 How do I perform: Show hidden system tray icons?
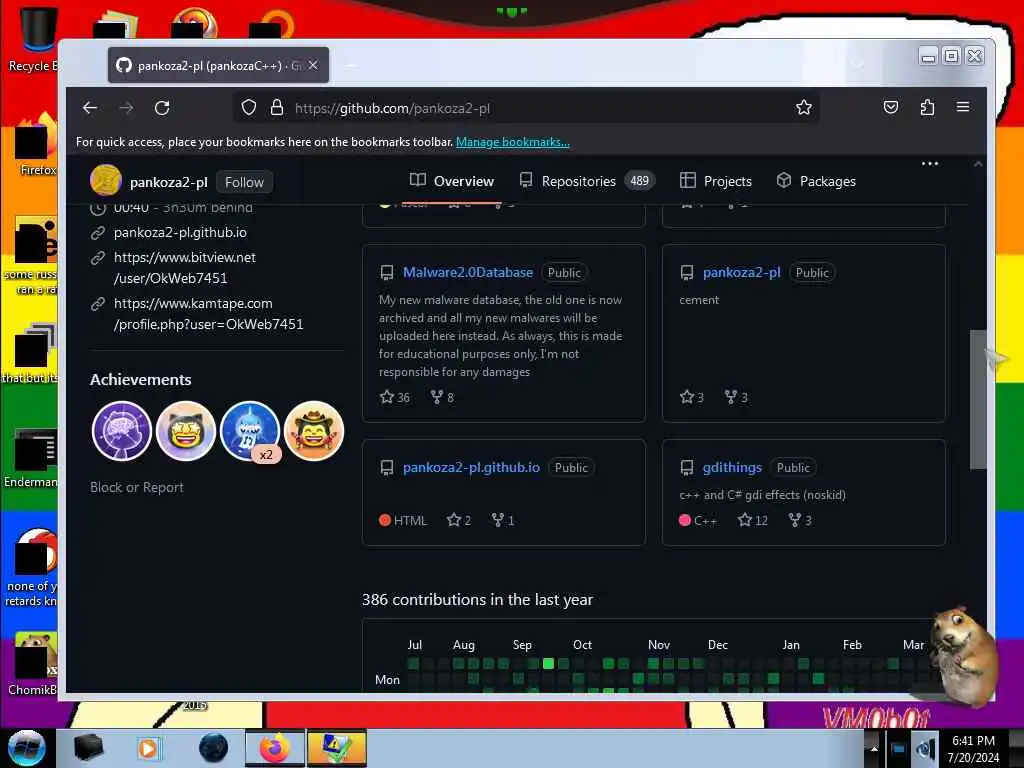point(874,748)
